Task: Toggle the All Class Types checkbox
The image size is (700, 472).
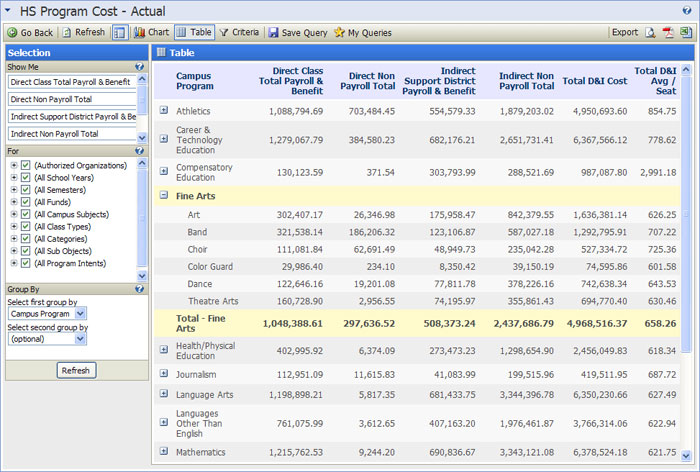Action: [x=25, y=226]
